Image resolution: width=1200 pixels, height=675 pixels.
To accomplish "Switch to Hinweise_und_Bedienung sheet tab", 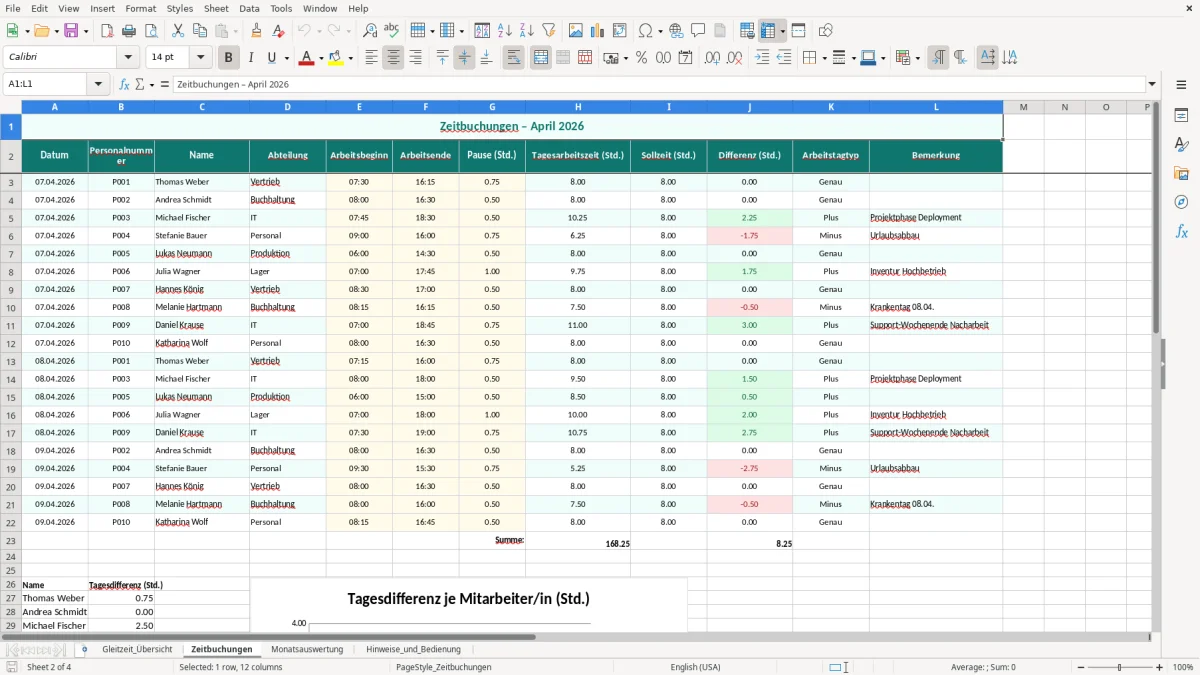I will pyautogui.click(x=413, y=649).
